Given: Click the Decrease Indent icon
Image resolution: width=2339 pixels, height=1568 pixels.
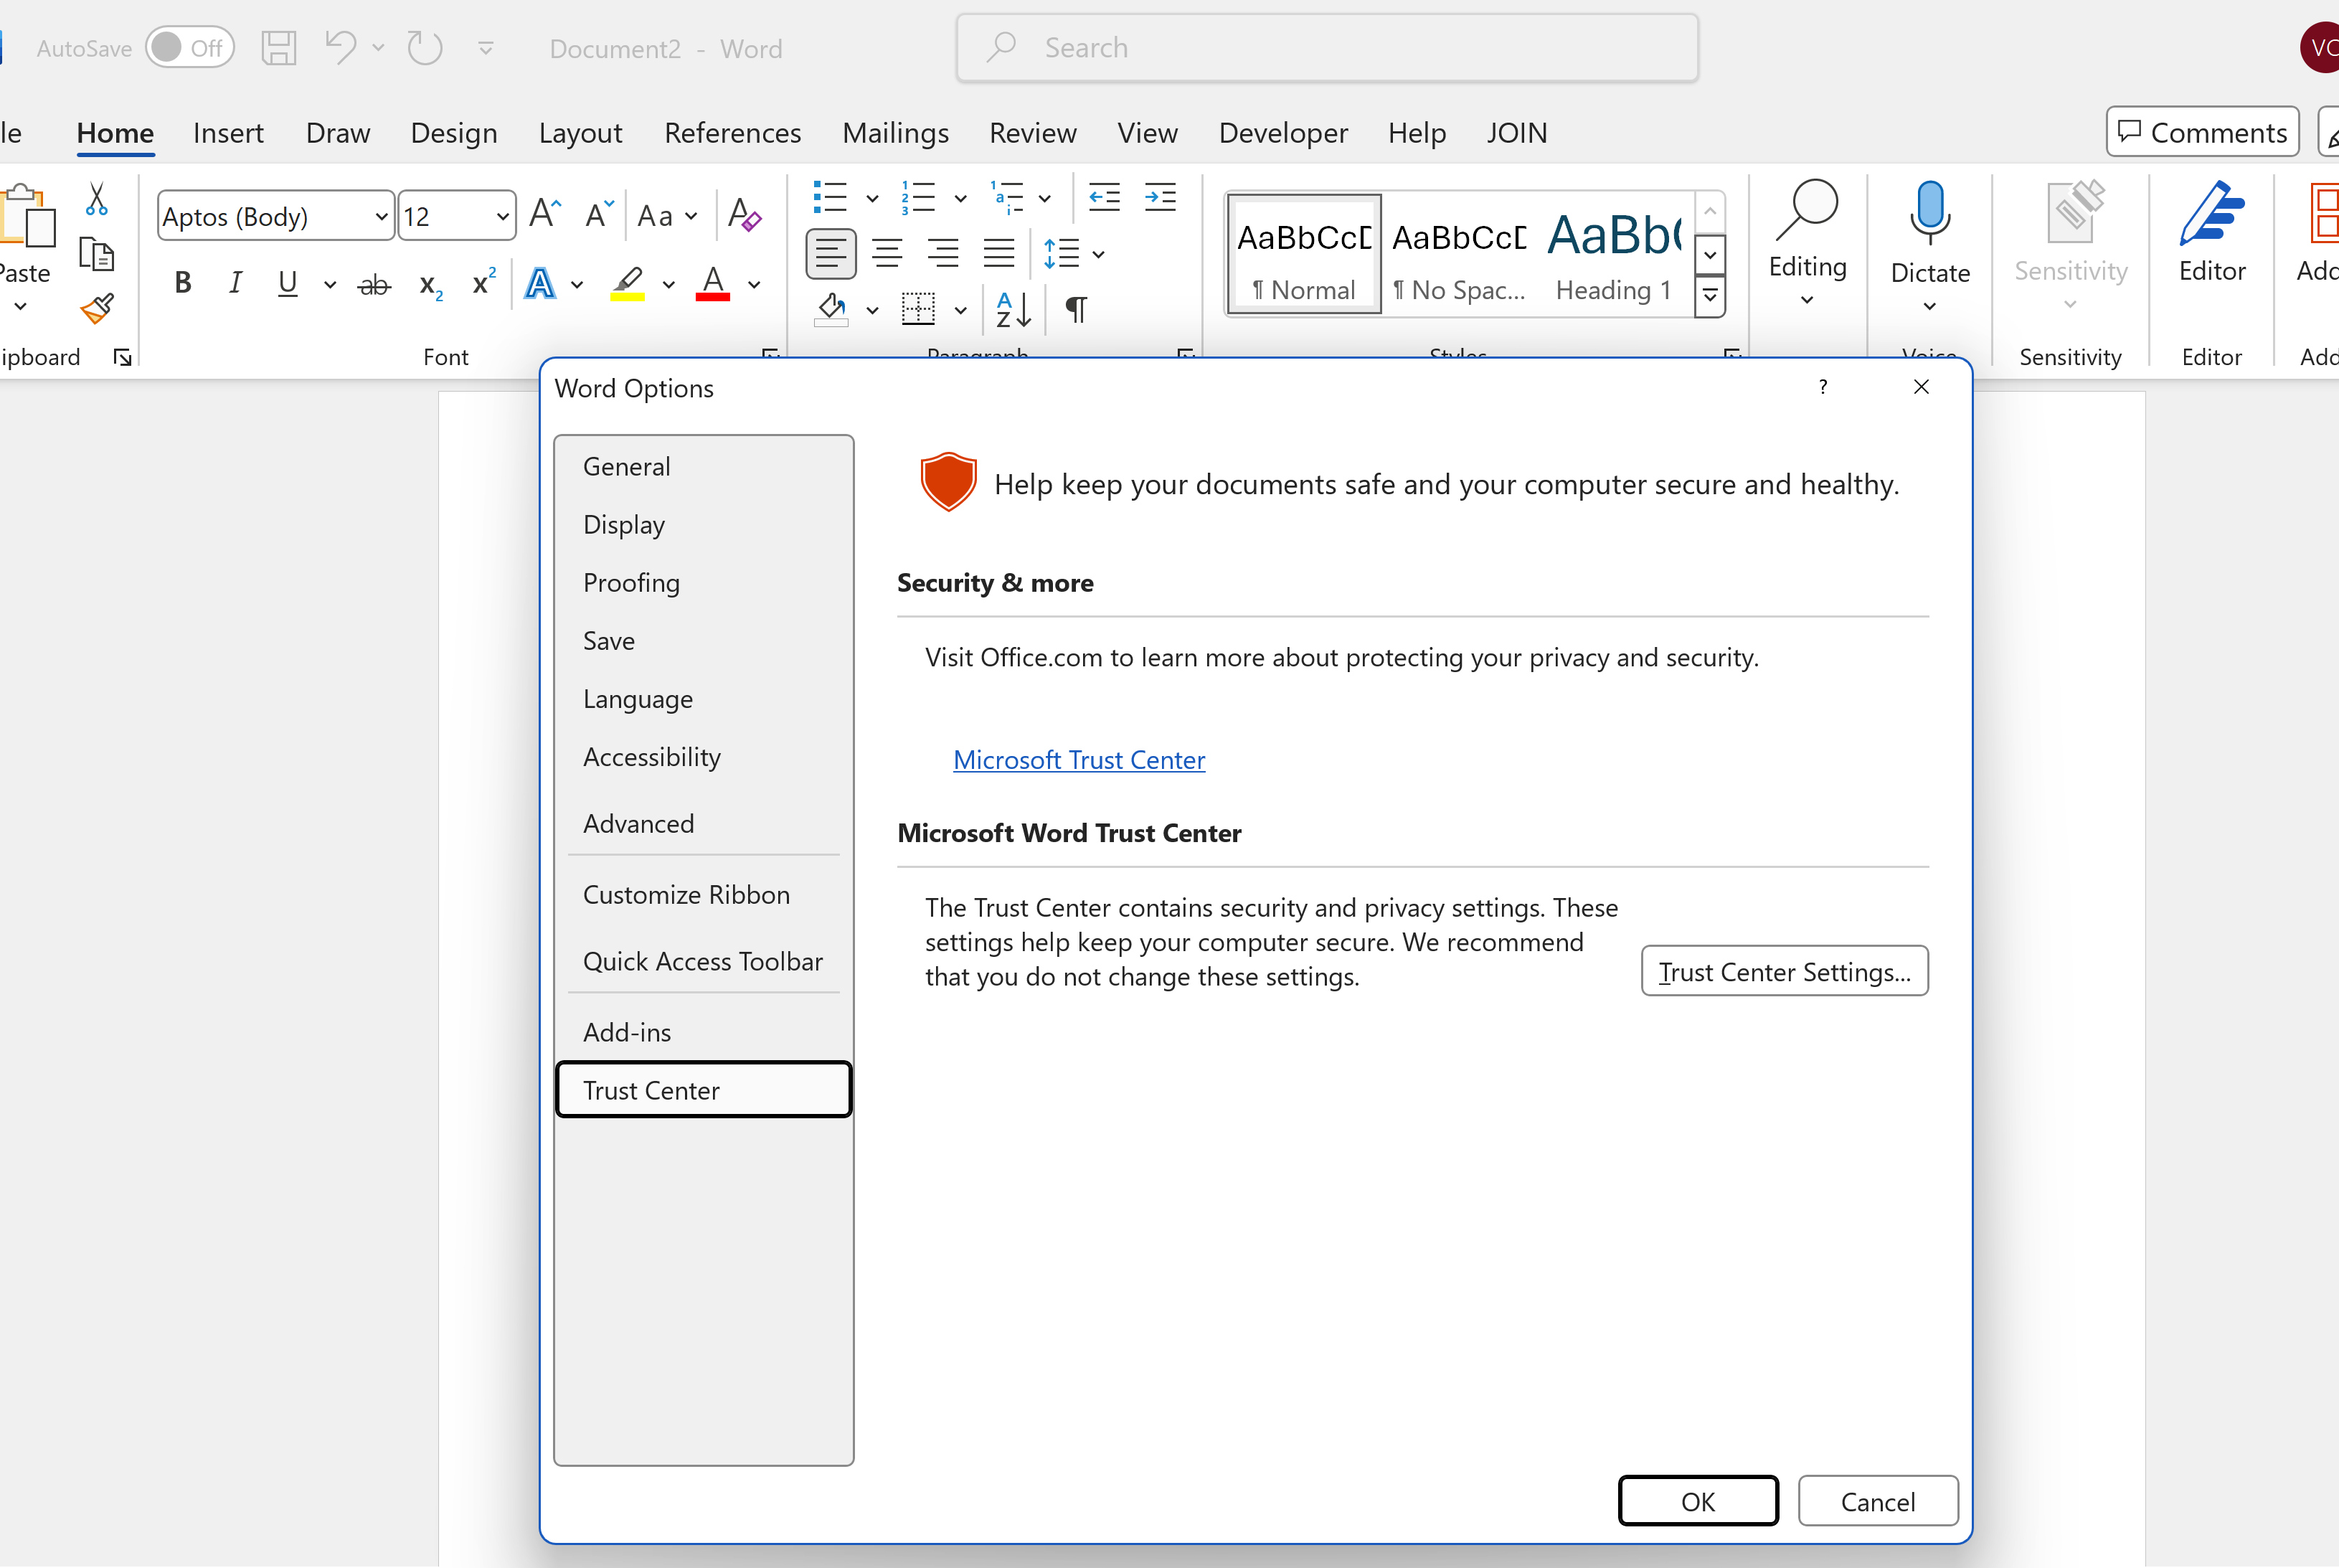Looking at the screenshot, I should tap(1104, 197).
